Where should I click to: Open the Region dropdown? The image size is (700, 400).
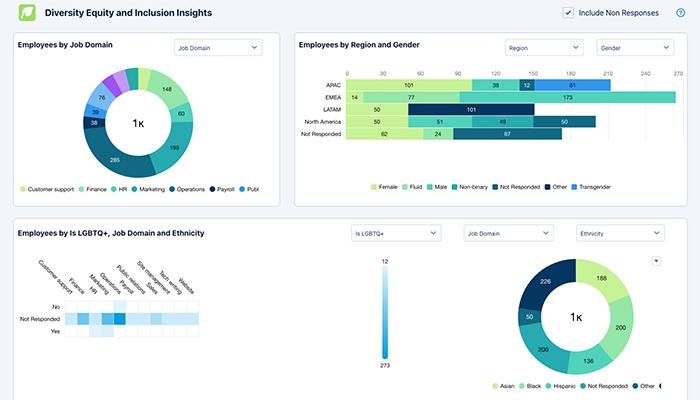tap(544, 48)
